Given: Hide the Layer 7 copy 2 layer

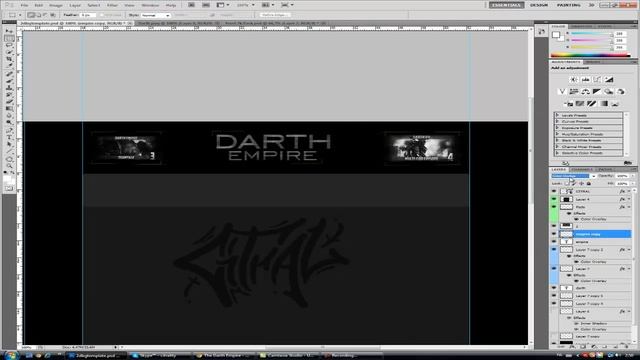Looking at the screenshot, I should click(x=554, y=249).
